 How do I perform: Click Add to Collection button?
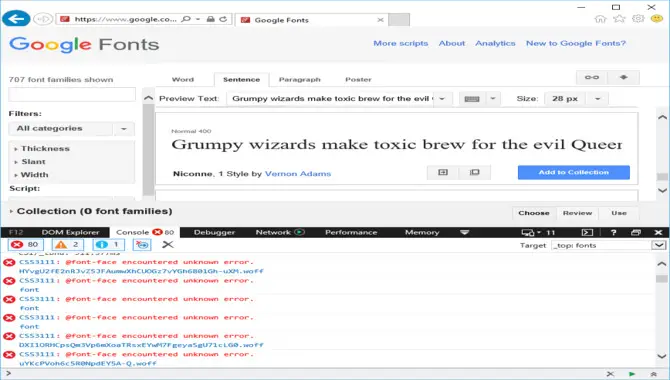(573, 172)
